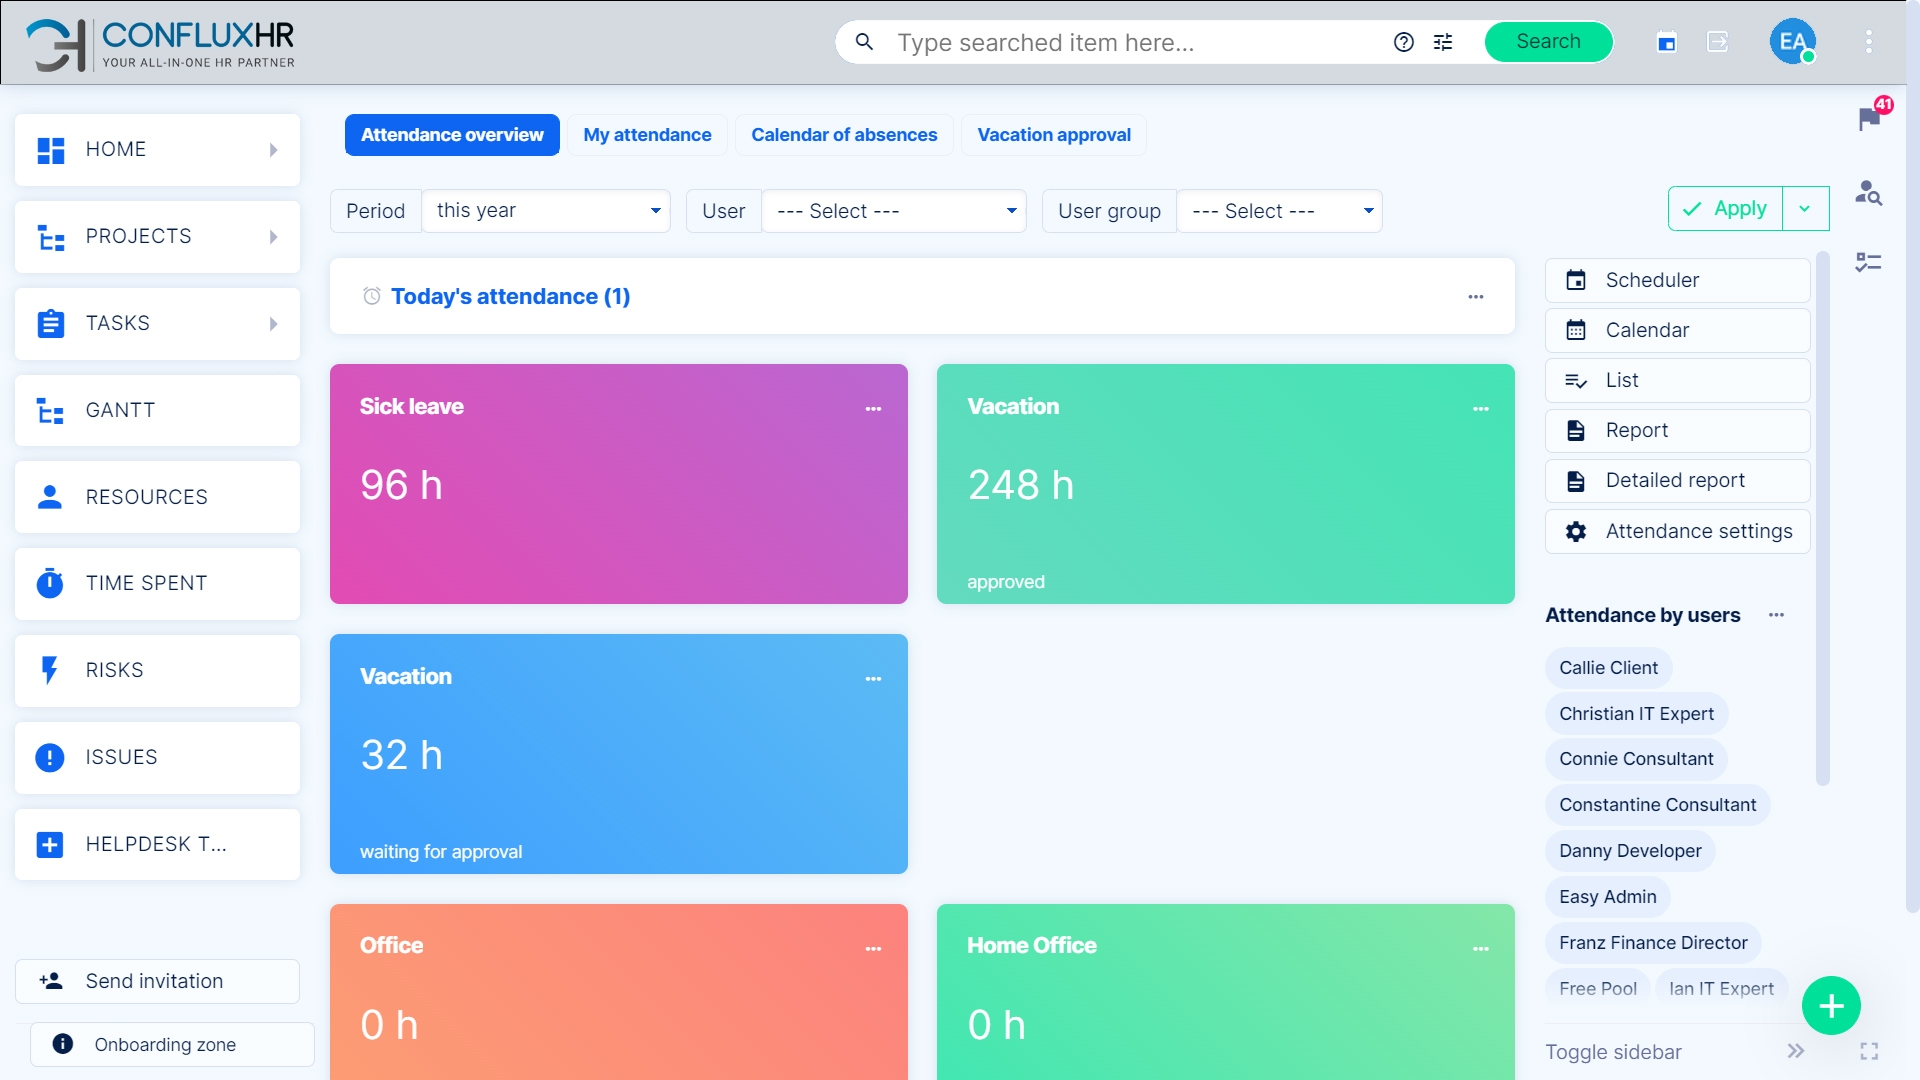Open the EA user avatar
This screenshot has width=1920, height=1080.
point(1792,42)
